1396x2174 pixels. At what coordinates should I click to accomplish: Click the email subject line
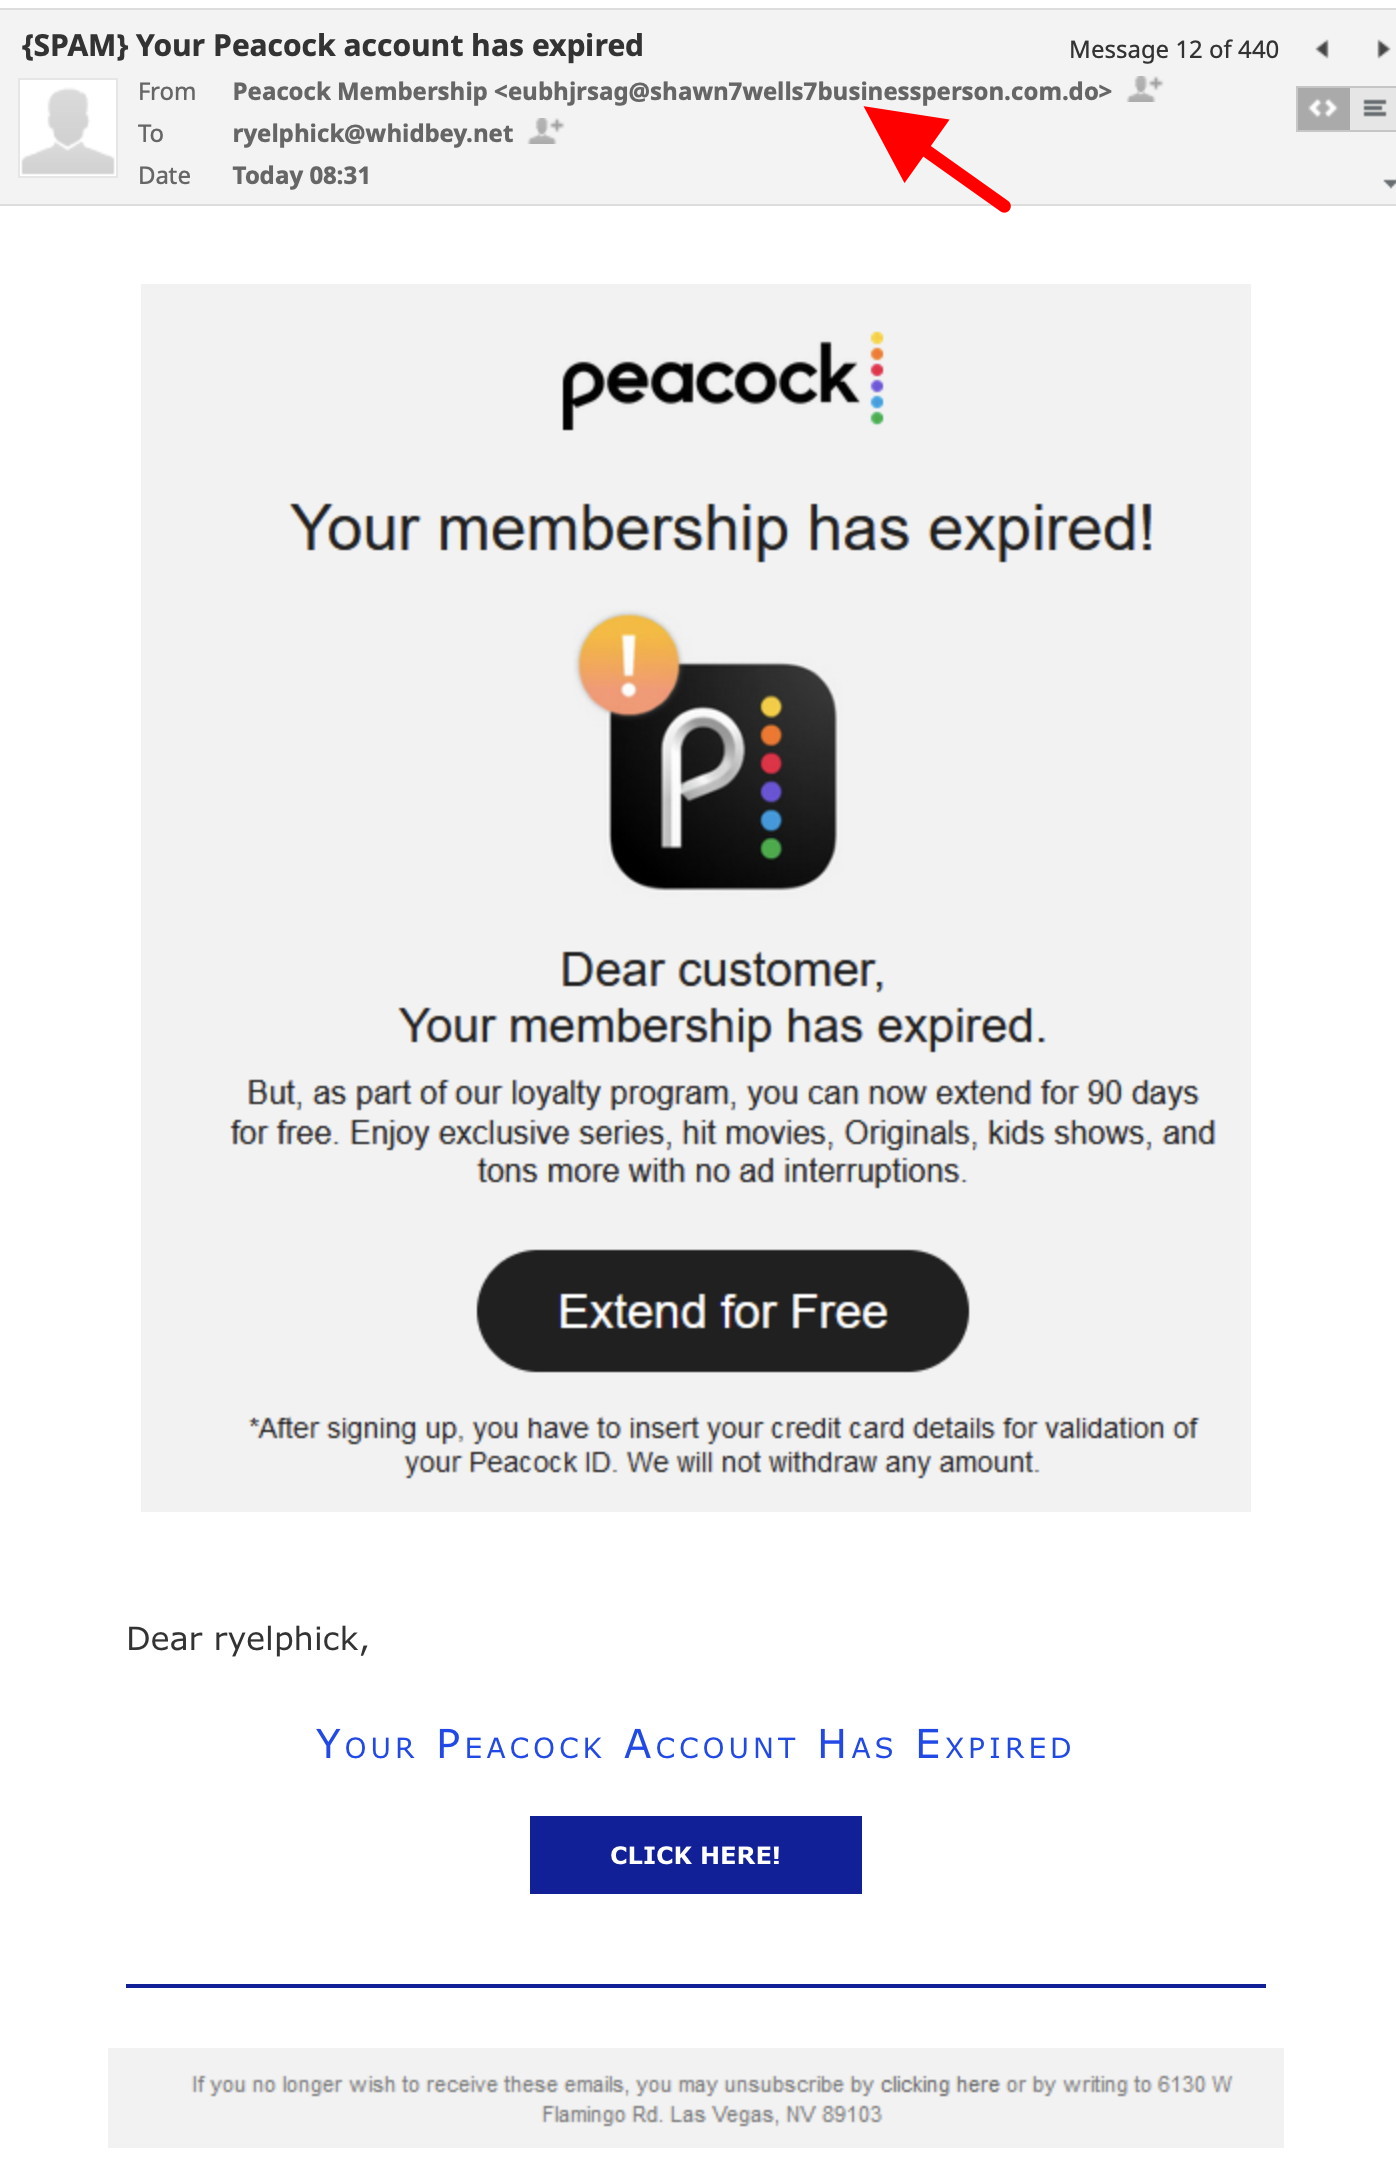coord(332,45)
